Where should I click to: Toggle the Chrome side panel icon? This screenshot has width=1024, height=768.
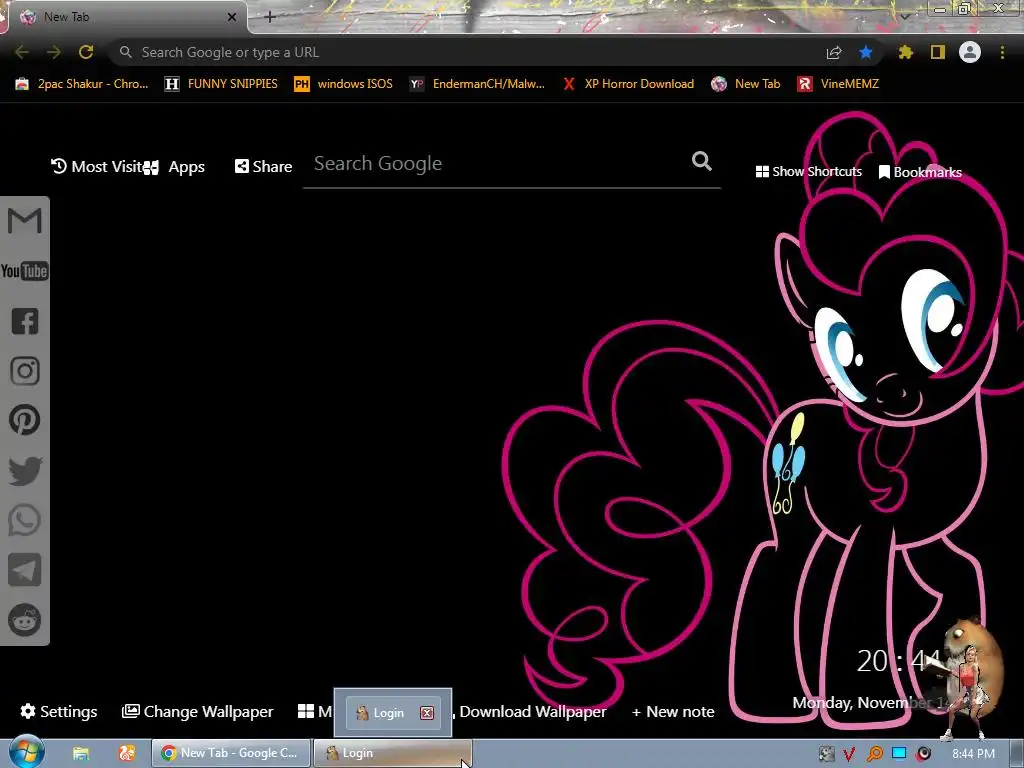pyautogui.click(x=938, y=52)
